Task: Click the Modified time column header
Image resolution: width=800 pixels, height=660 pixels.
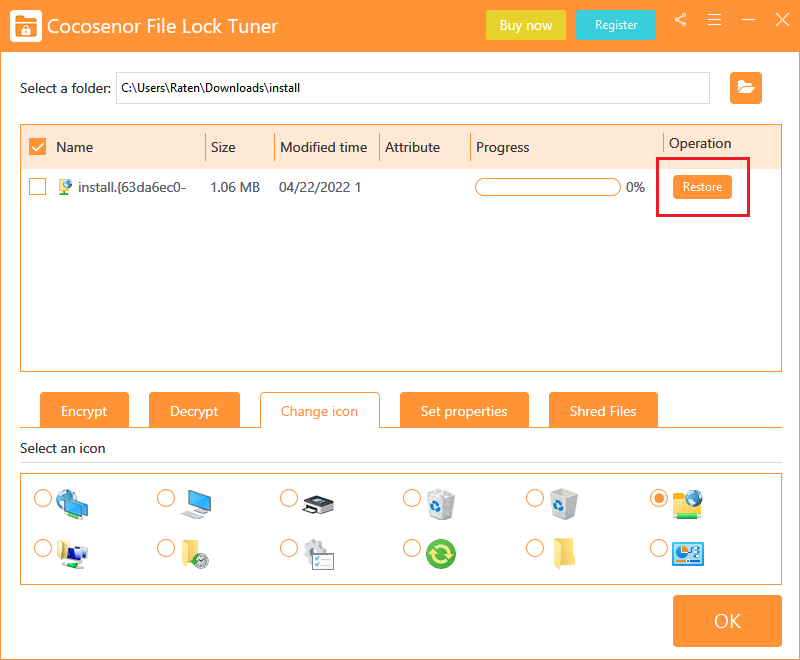Action: pyautogui.click(x=323, y=147)
